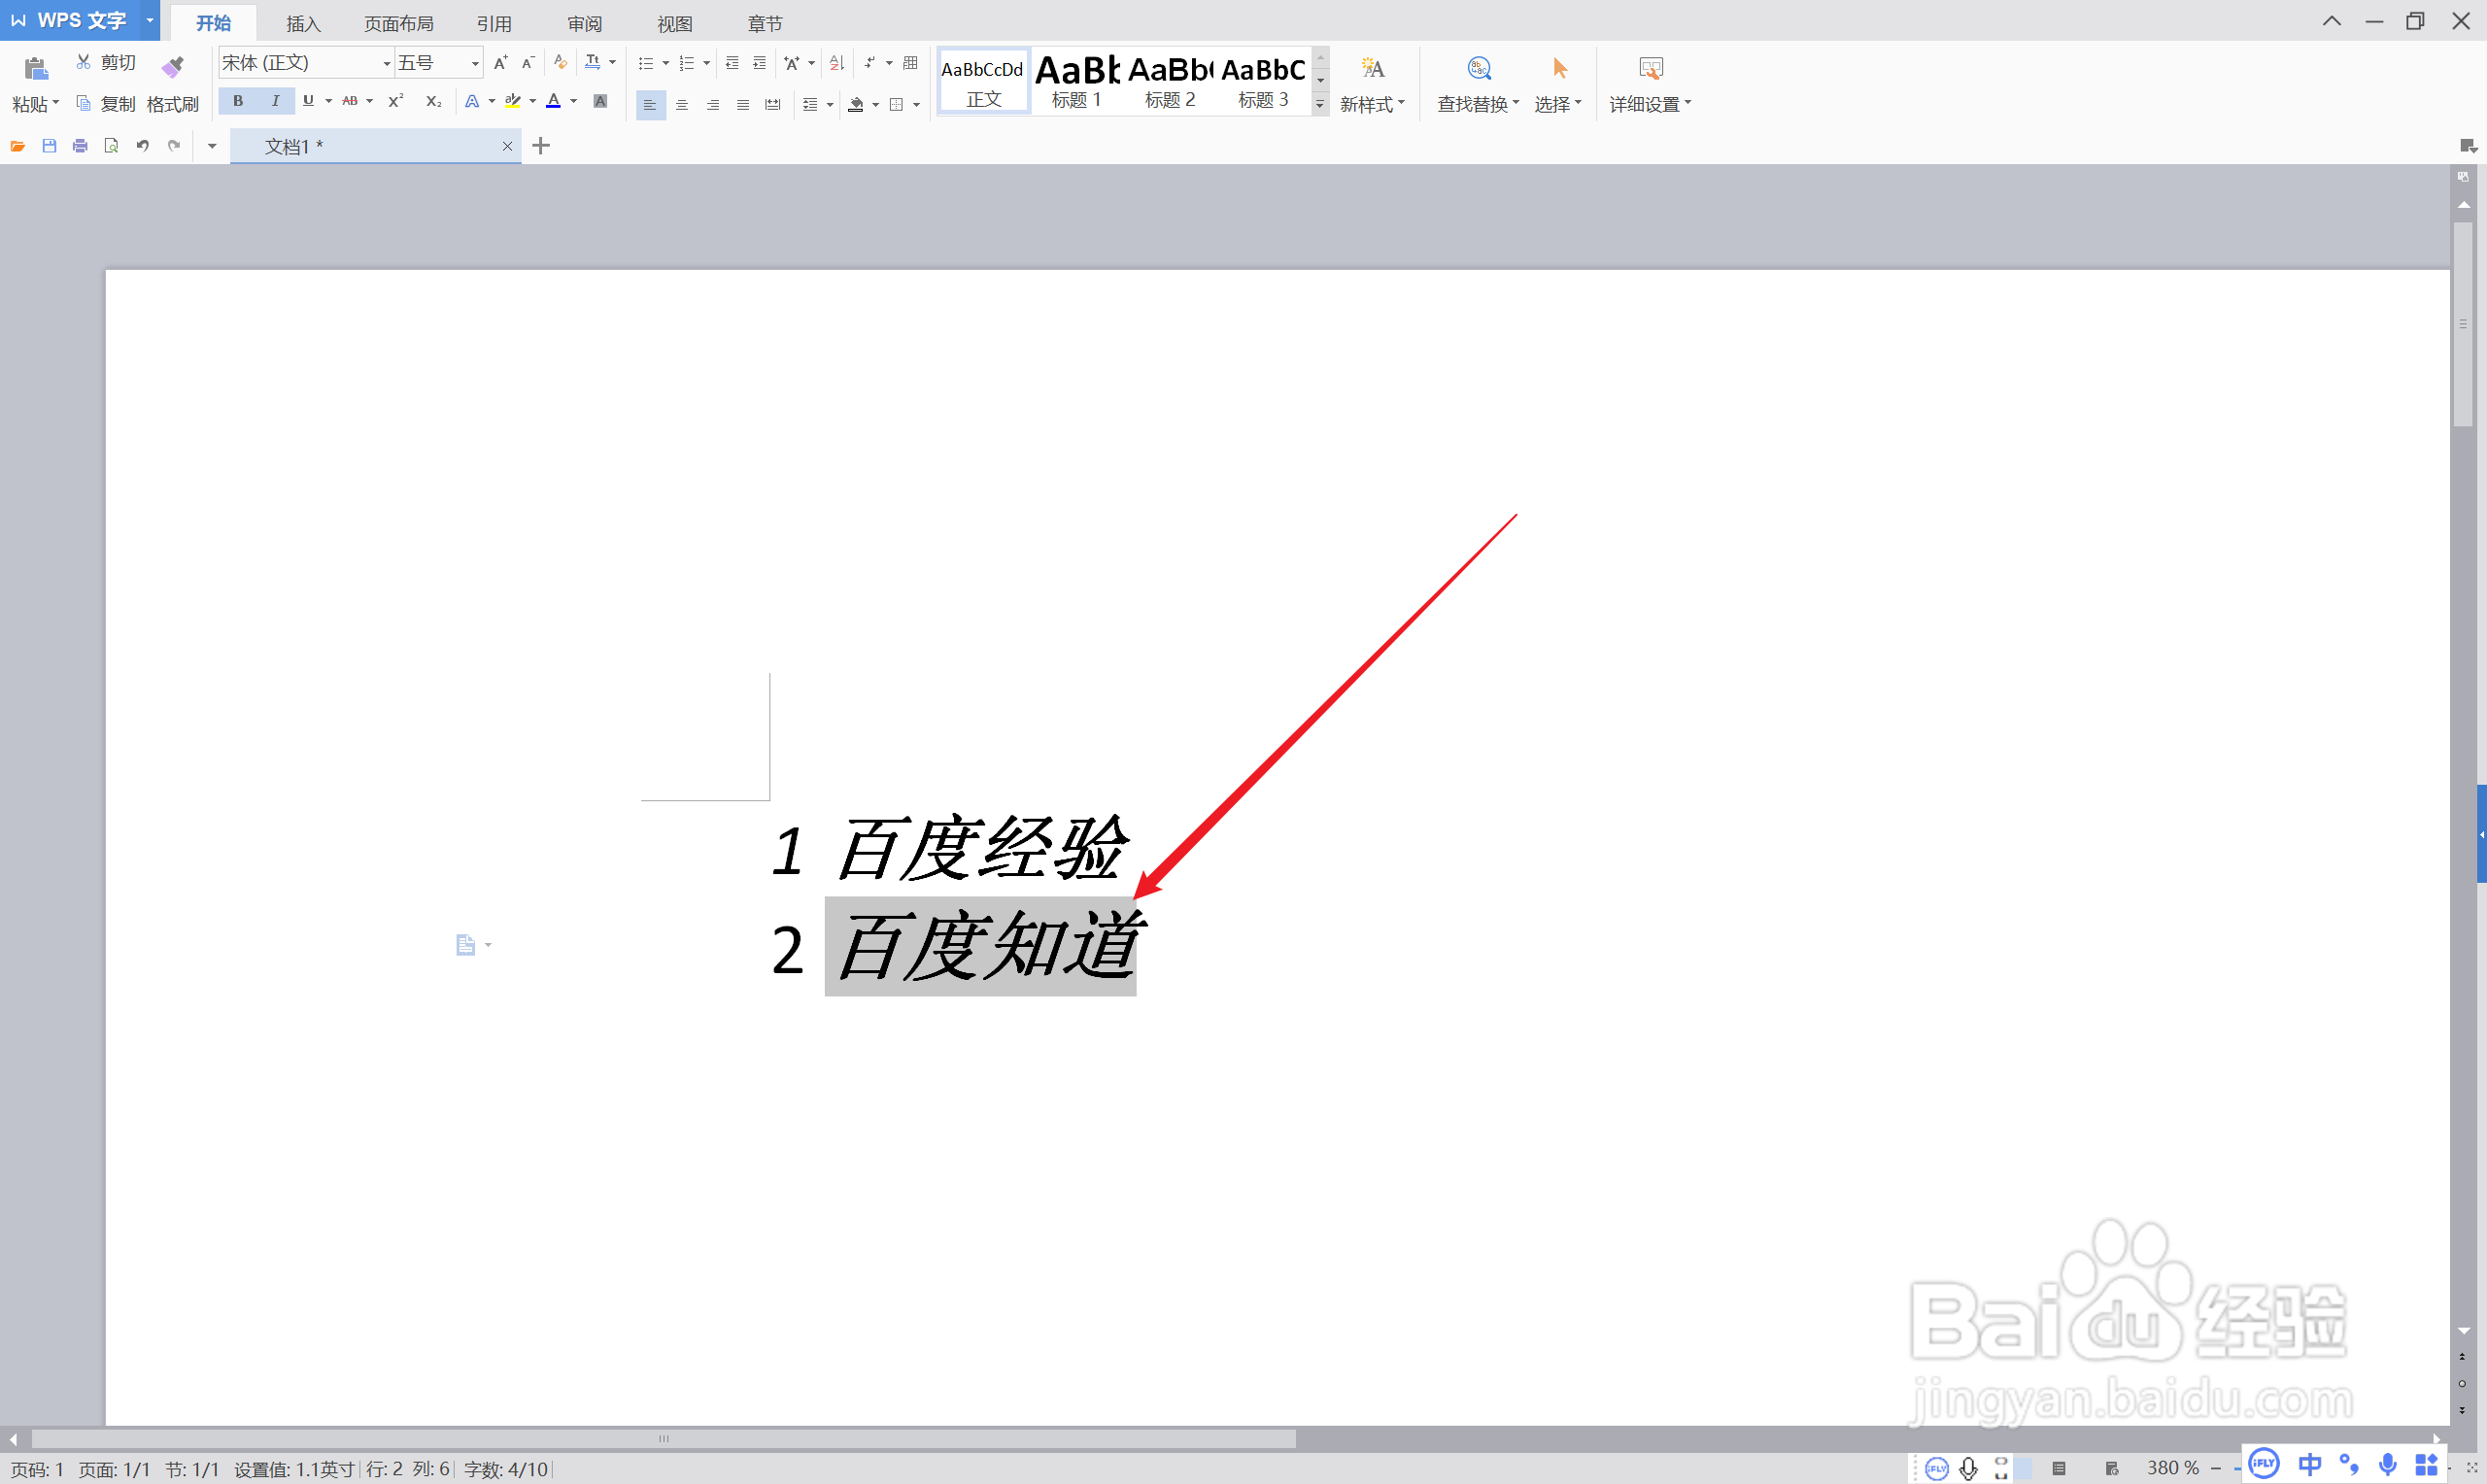The image size is (2487, 1484).
Task: Click the open folder icon in quick toolbar
Action: point(17,146)
